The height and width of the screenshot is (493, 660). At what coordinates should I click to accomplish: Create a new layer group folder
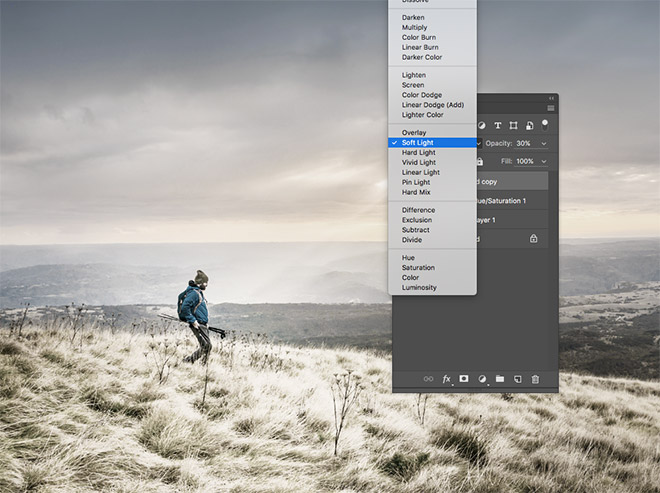[500, 379]
